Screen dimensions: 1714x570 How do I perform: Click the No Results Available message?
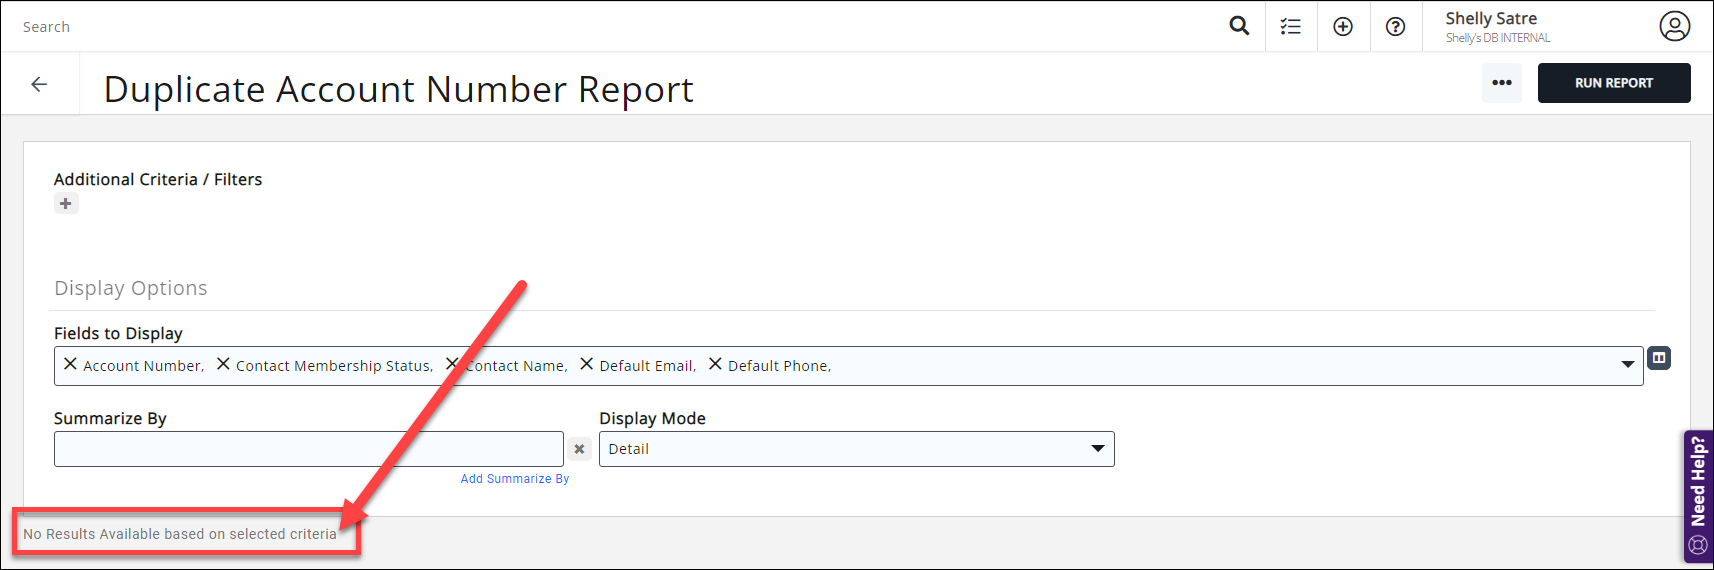[x=180, y=534]
